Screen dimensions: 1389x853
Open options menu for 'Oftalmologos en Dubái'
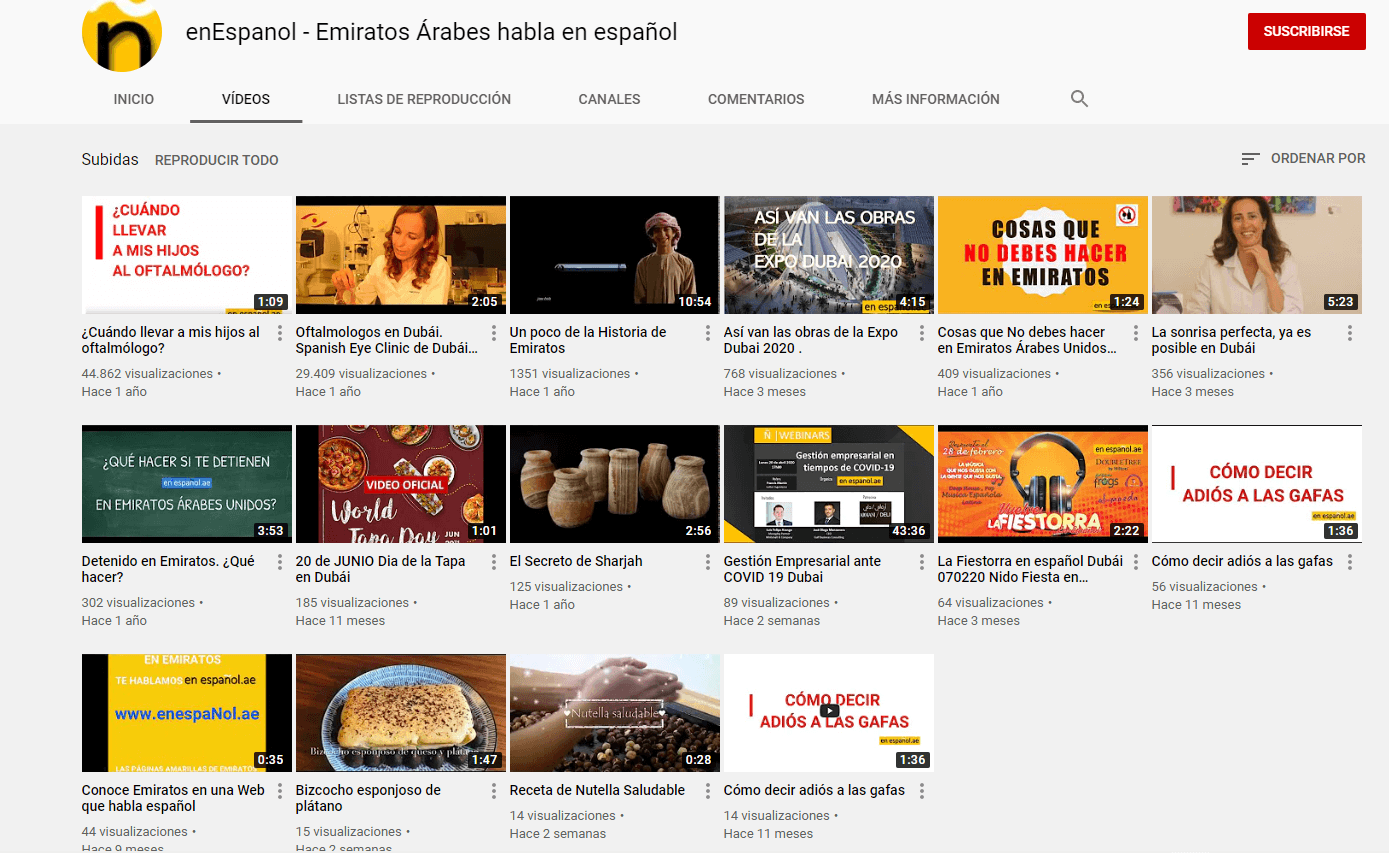click(x=494, y=333)
